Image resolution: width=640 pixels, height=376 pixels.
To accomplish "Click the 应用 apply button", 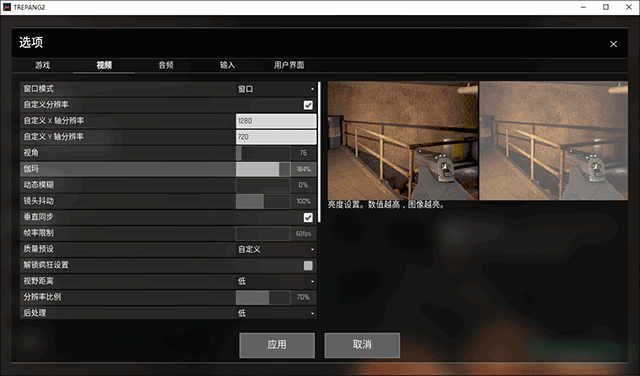I will (x=277, y=345).
